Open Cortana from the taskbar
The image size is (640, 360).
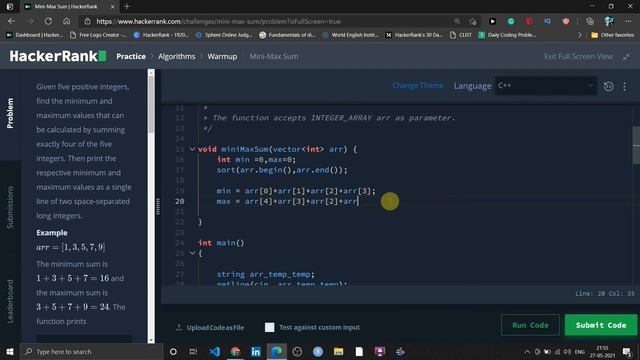pyautogui.click(x=173, y=351)
